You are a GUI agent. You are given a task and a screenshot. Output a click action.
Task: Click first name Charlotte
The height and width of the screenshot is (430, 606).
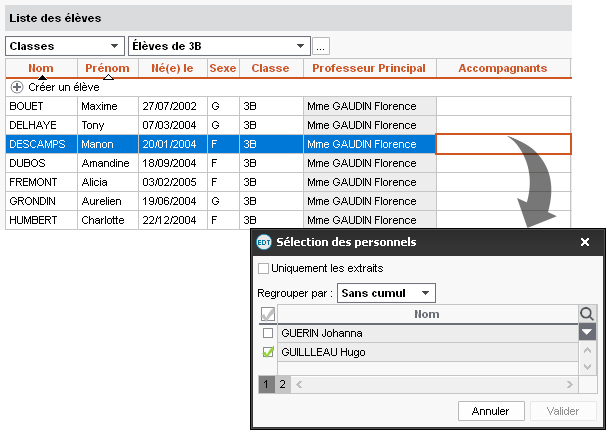click(x=103, y=220)
